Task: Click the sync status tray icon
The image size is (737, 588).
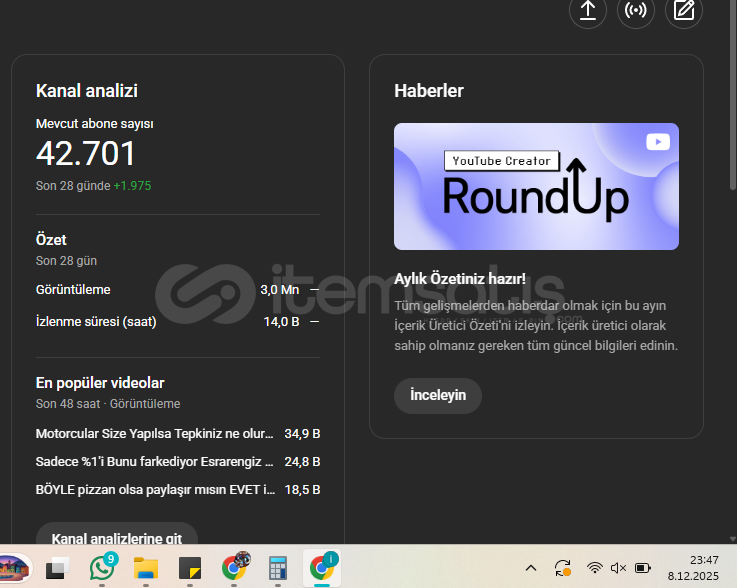Action: 563,568
